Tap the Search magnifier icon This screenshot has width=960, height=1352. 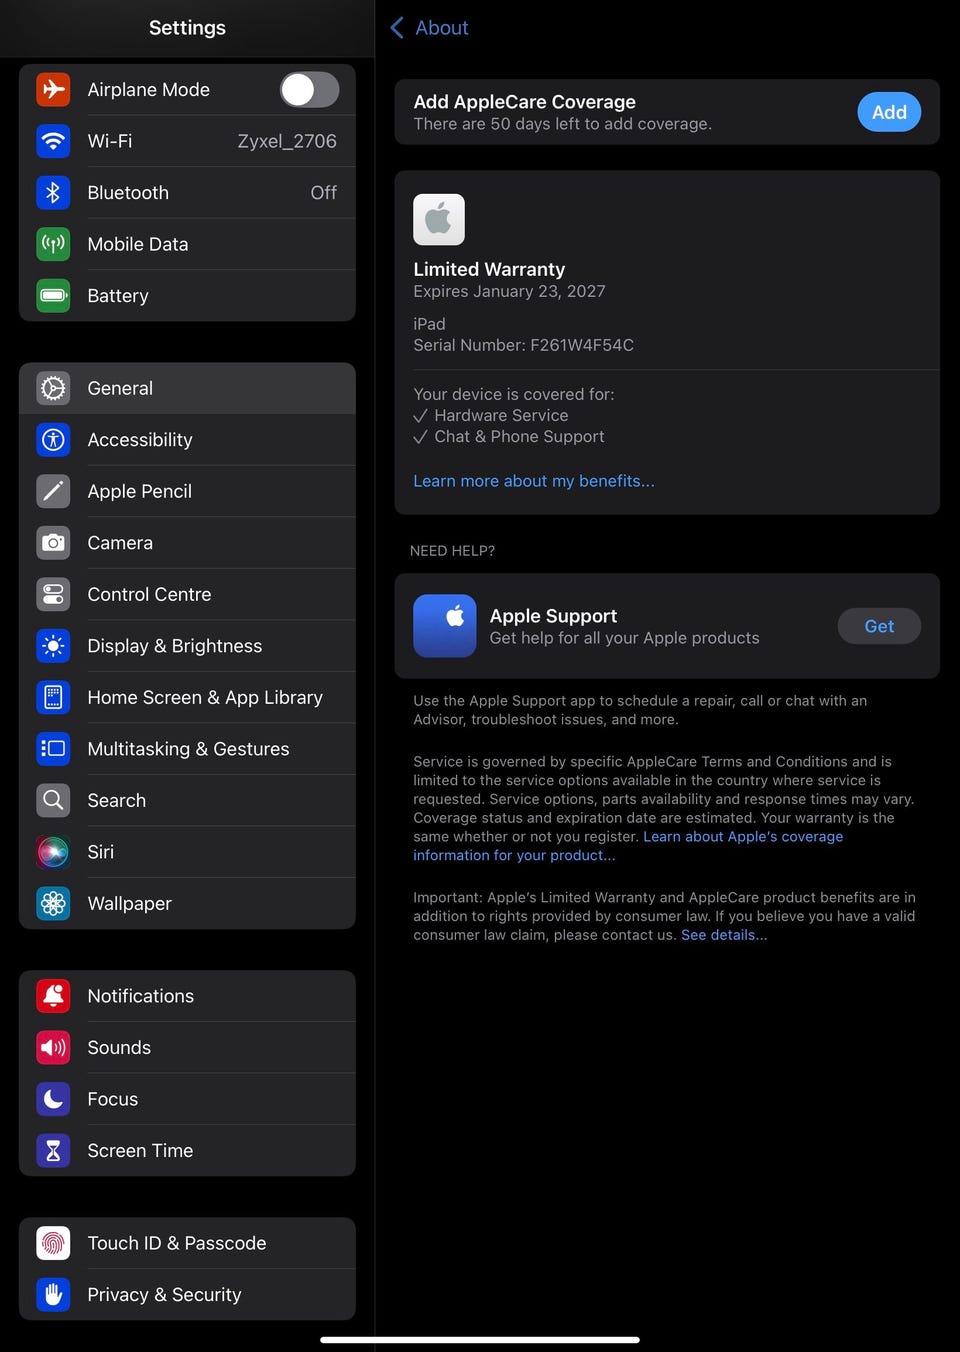pos(54,800)
